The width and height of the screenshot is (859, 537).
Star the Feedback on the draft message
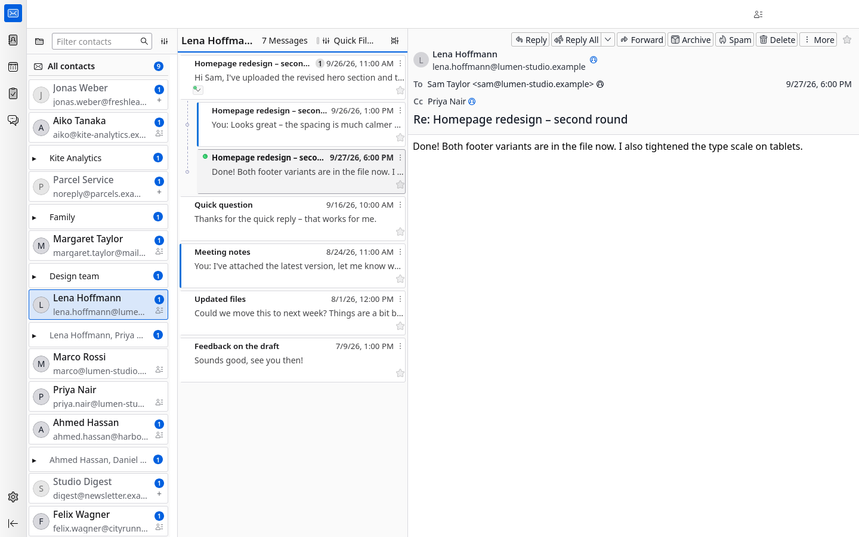point(400,373)
